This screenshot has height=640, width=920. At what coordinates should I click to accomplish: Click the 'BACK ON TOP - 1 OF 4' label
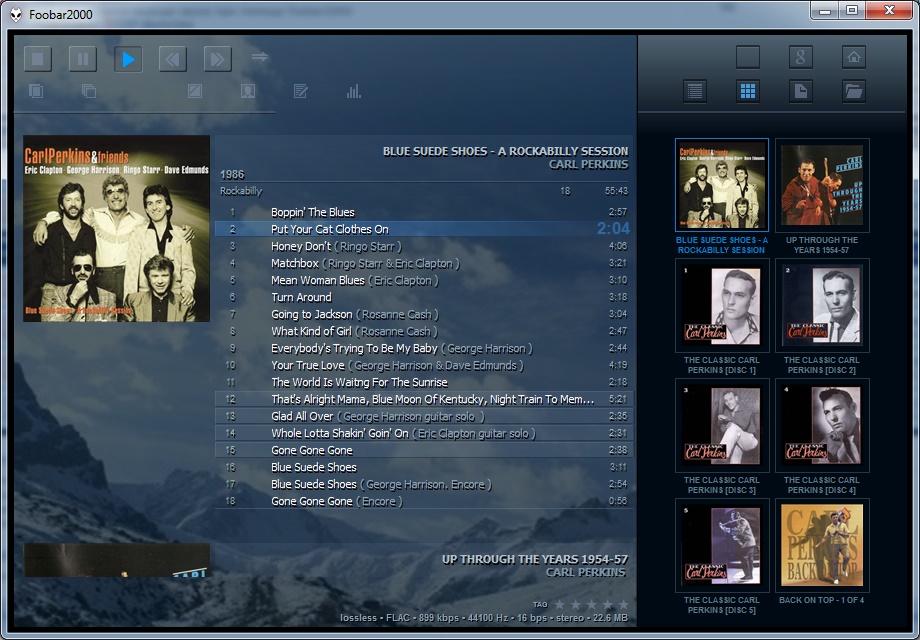(x=822, y=600)
